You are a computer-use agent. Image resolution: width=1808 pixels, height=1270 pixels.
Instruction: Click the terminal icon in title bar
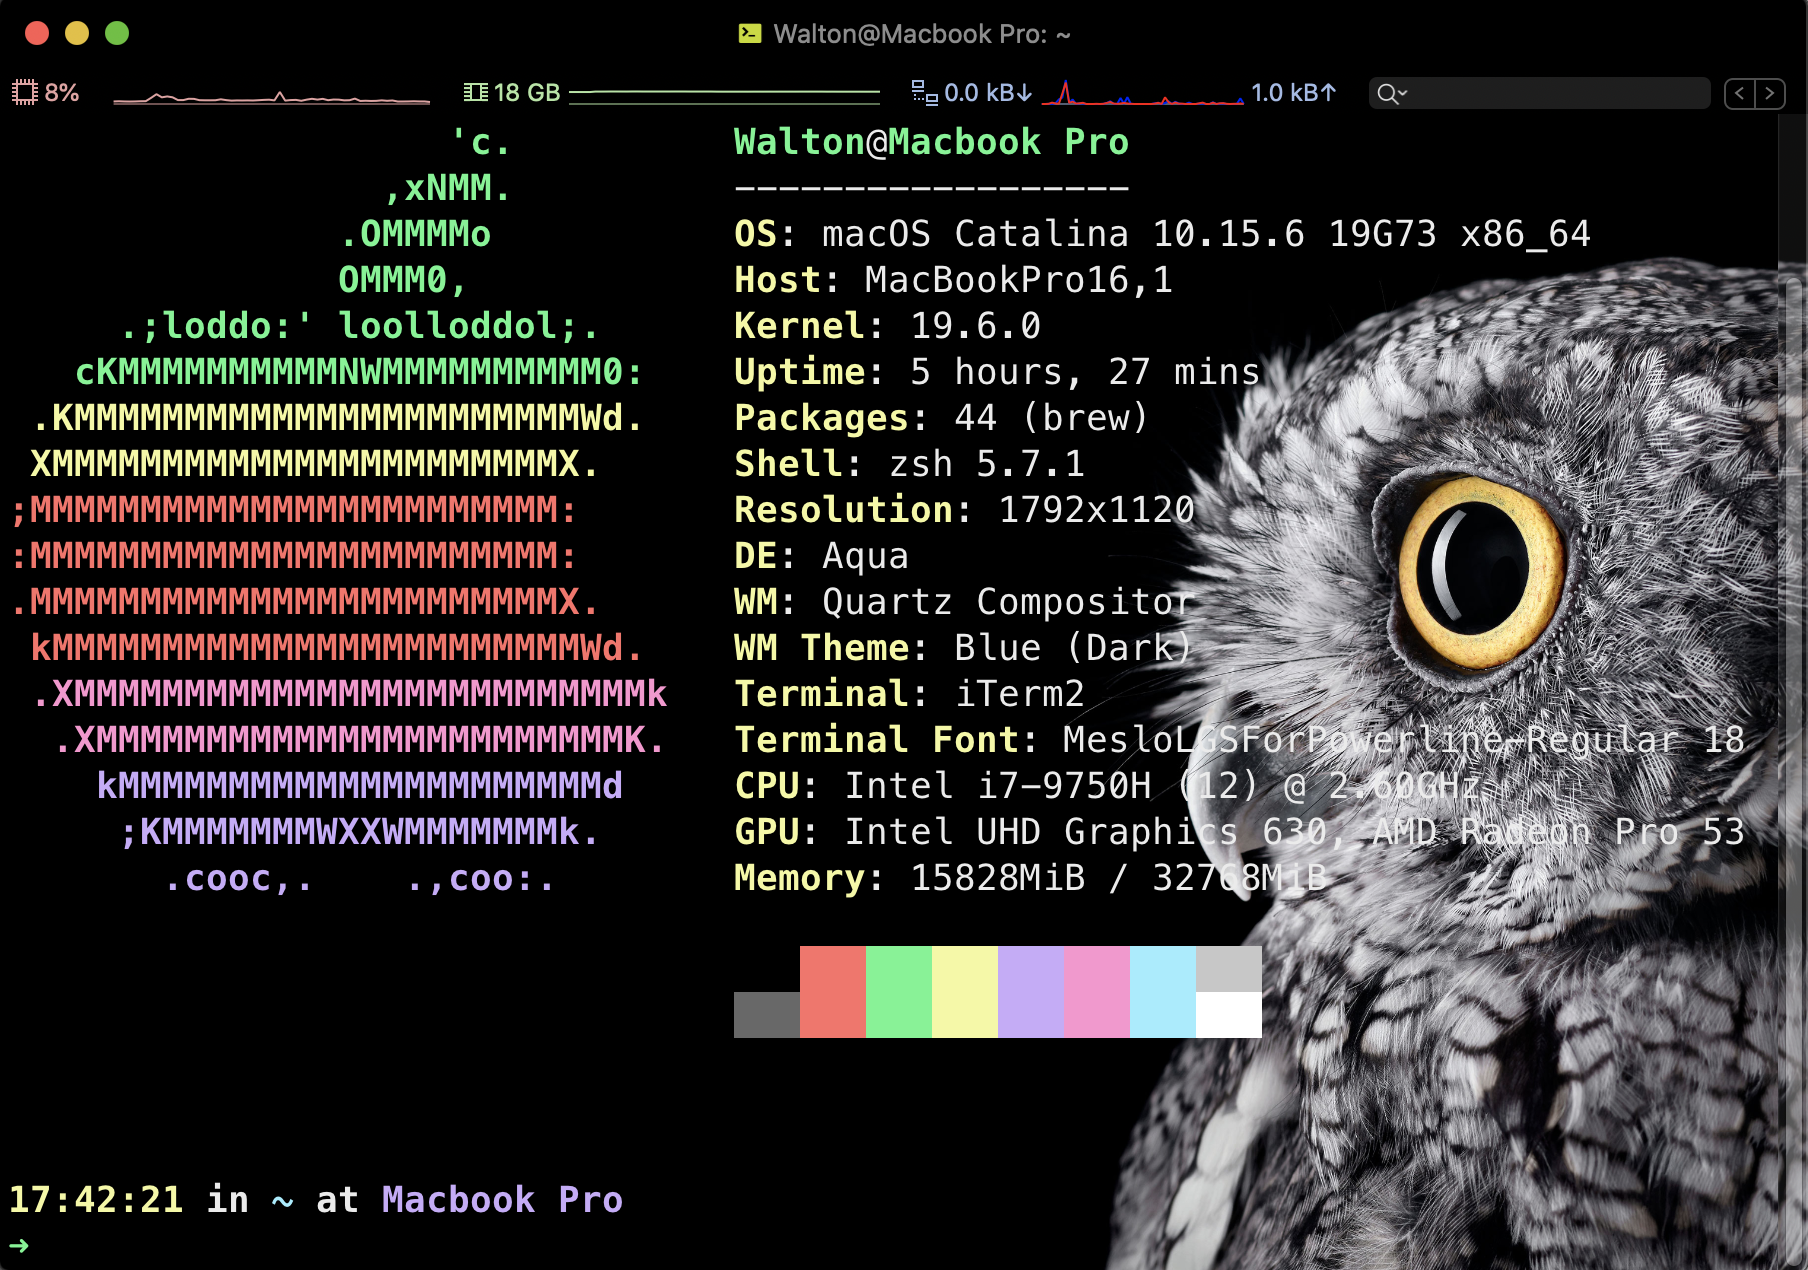point(750,34)
